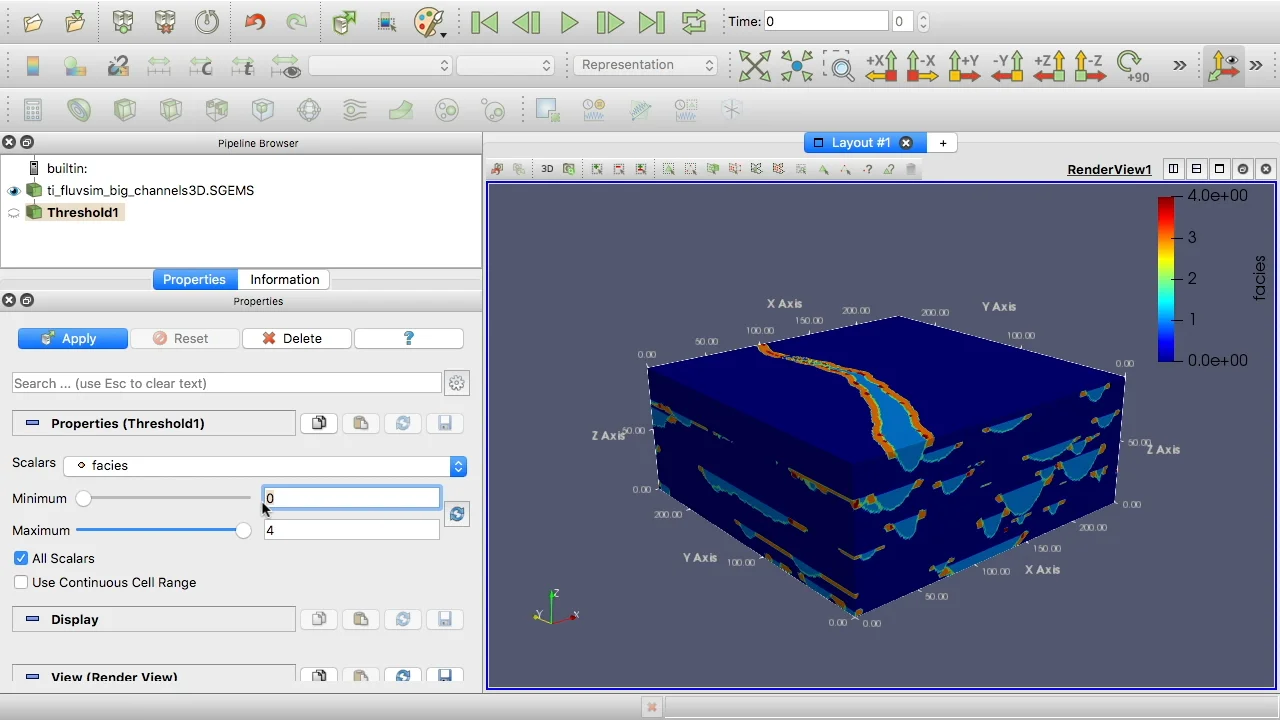The height and width of the screenshot is (720, 1280).
Task: Click Edit color map icon
Action: [x=75, y=66]
